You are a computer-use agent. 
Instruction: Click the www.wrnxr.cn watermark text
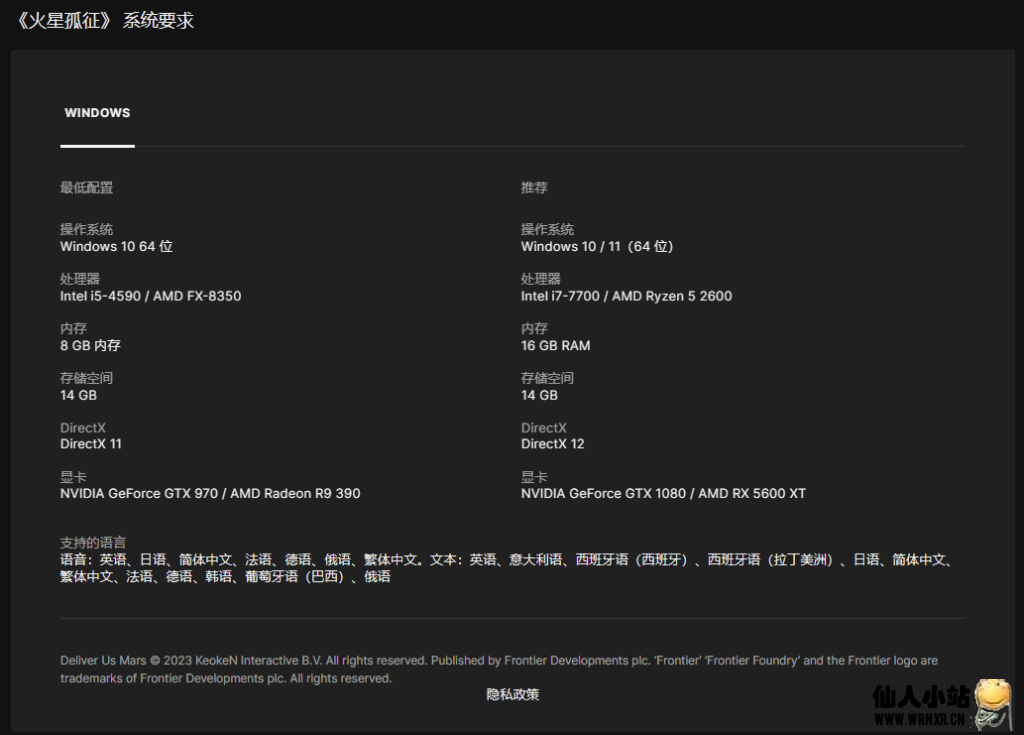pos(917,718)
